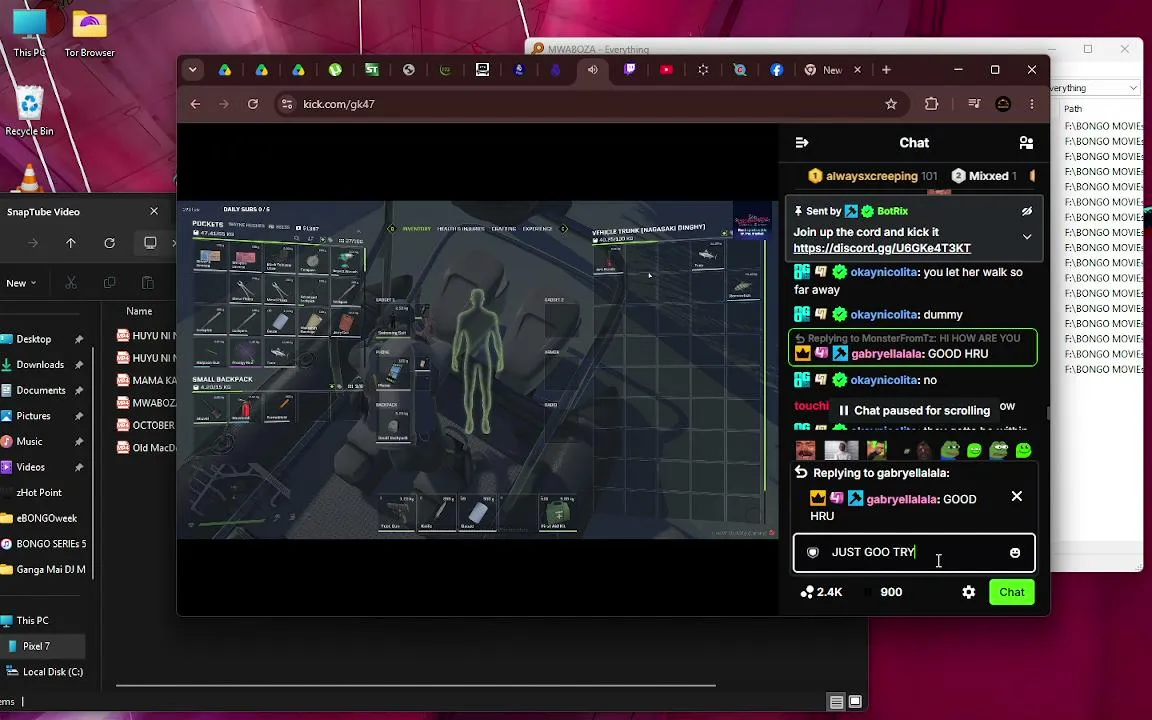Viewport: 1152px width, 720px height.
Task: Open the browser profile avatar
Action: click(1003, 104)
